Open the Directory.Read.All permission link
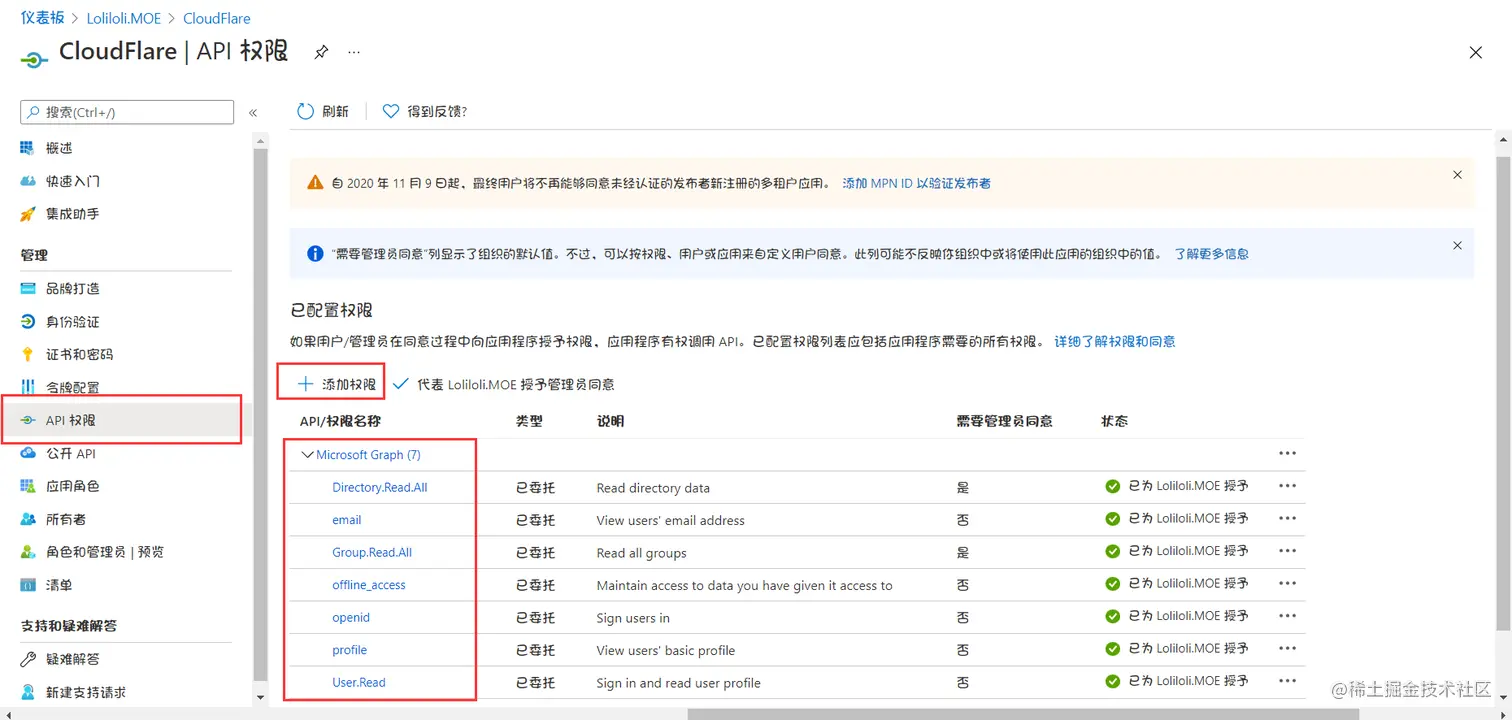Image resolution: width=1512 pixels, height=720 pixels. pos(380,488)
